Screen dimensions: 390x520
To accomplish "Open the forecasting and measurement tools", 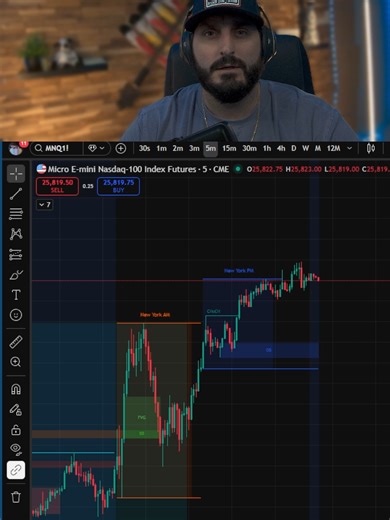I will click(16, 255).
